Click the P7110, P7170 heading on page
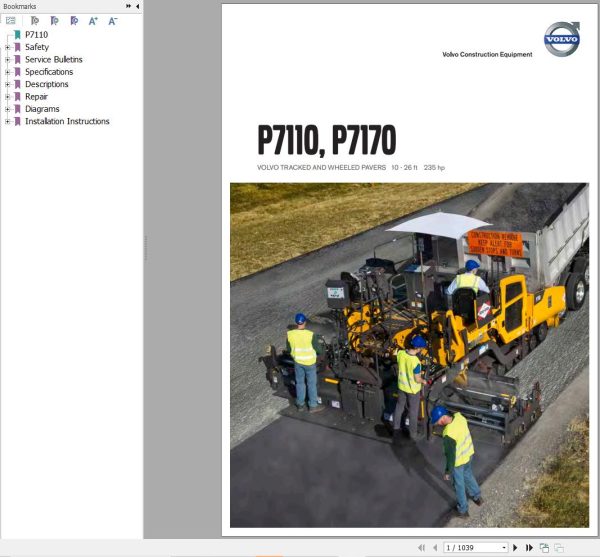Image resolution: width=600 pixels, height=557 pixels. 327,140
